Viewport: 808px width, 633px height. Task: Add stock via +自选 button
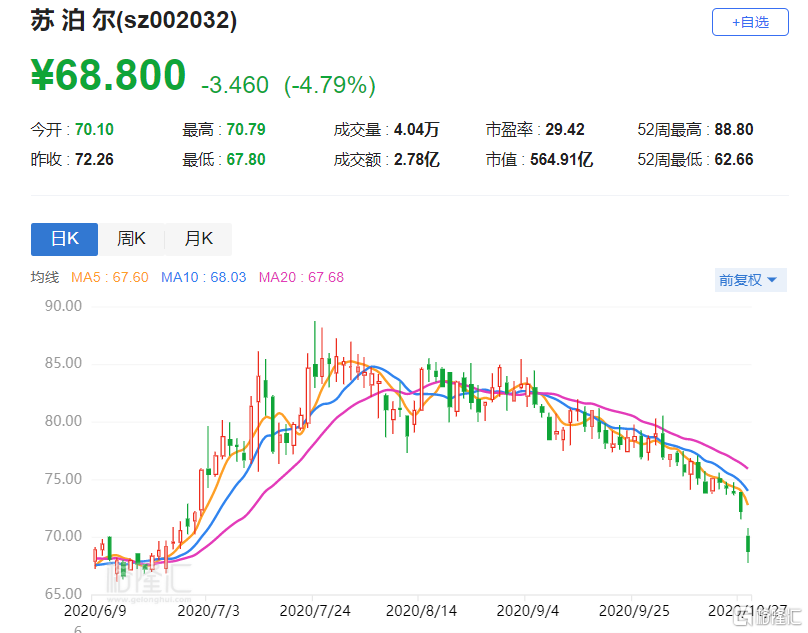point(750,22)
